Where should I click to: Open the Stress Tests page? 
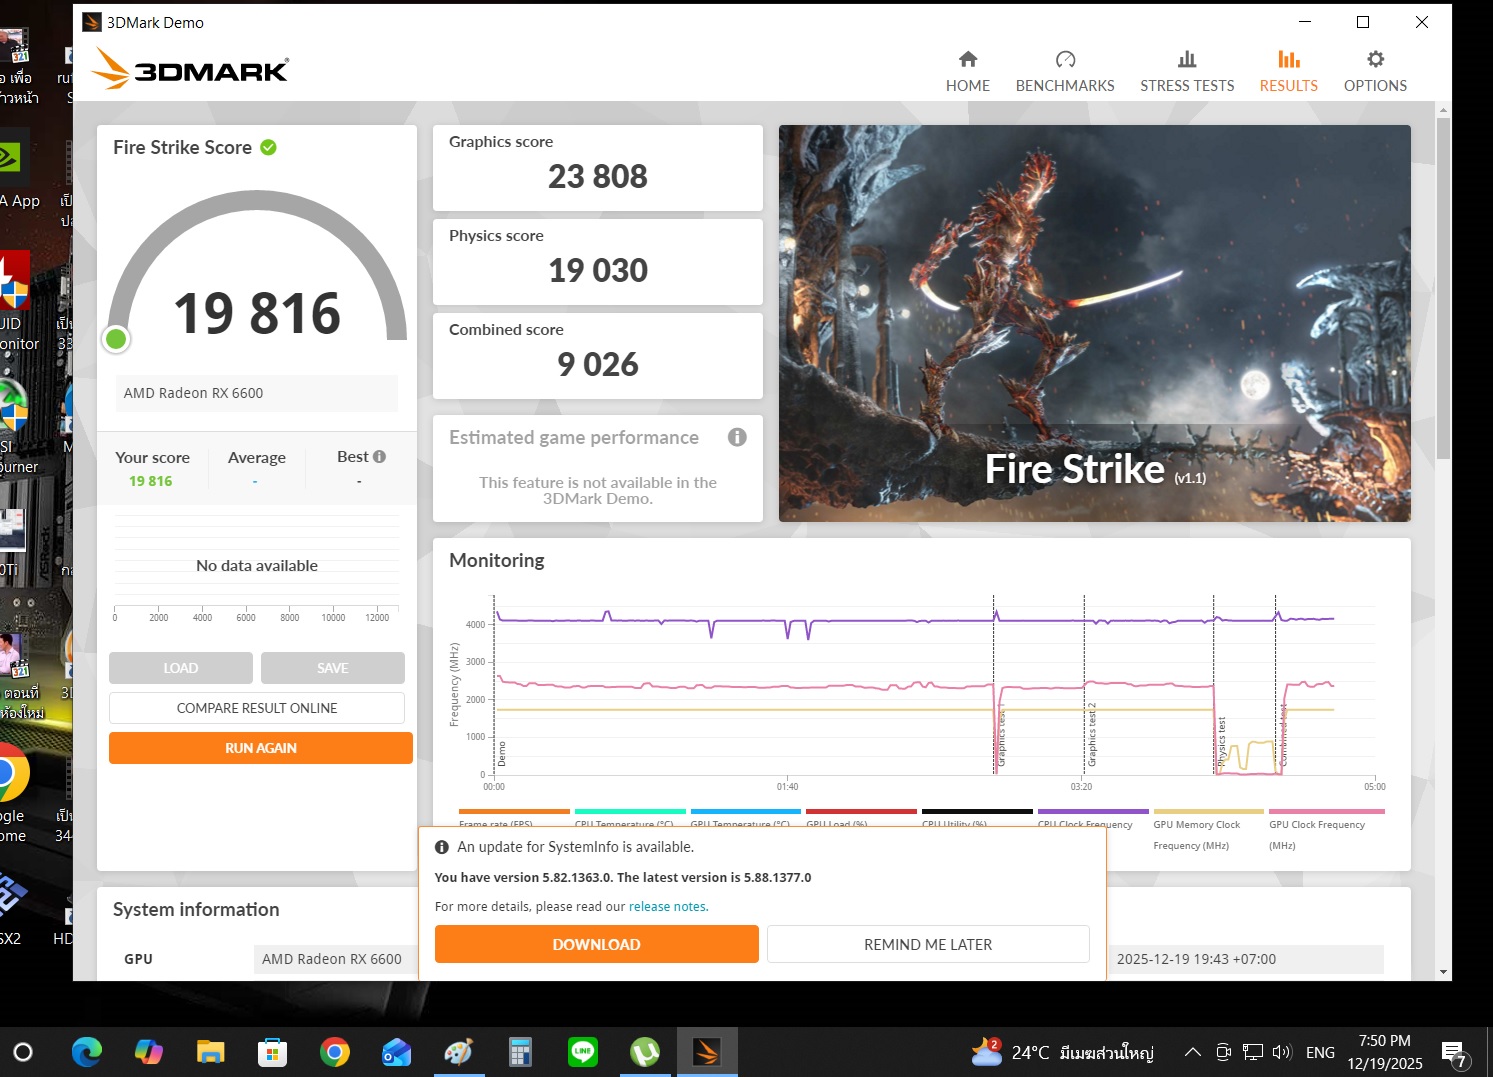click(1186, 71)
